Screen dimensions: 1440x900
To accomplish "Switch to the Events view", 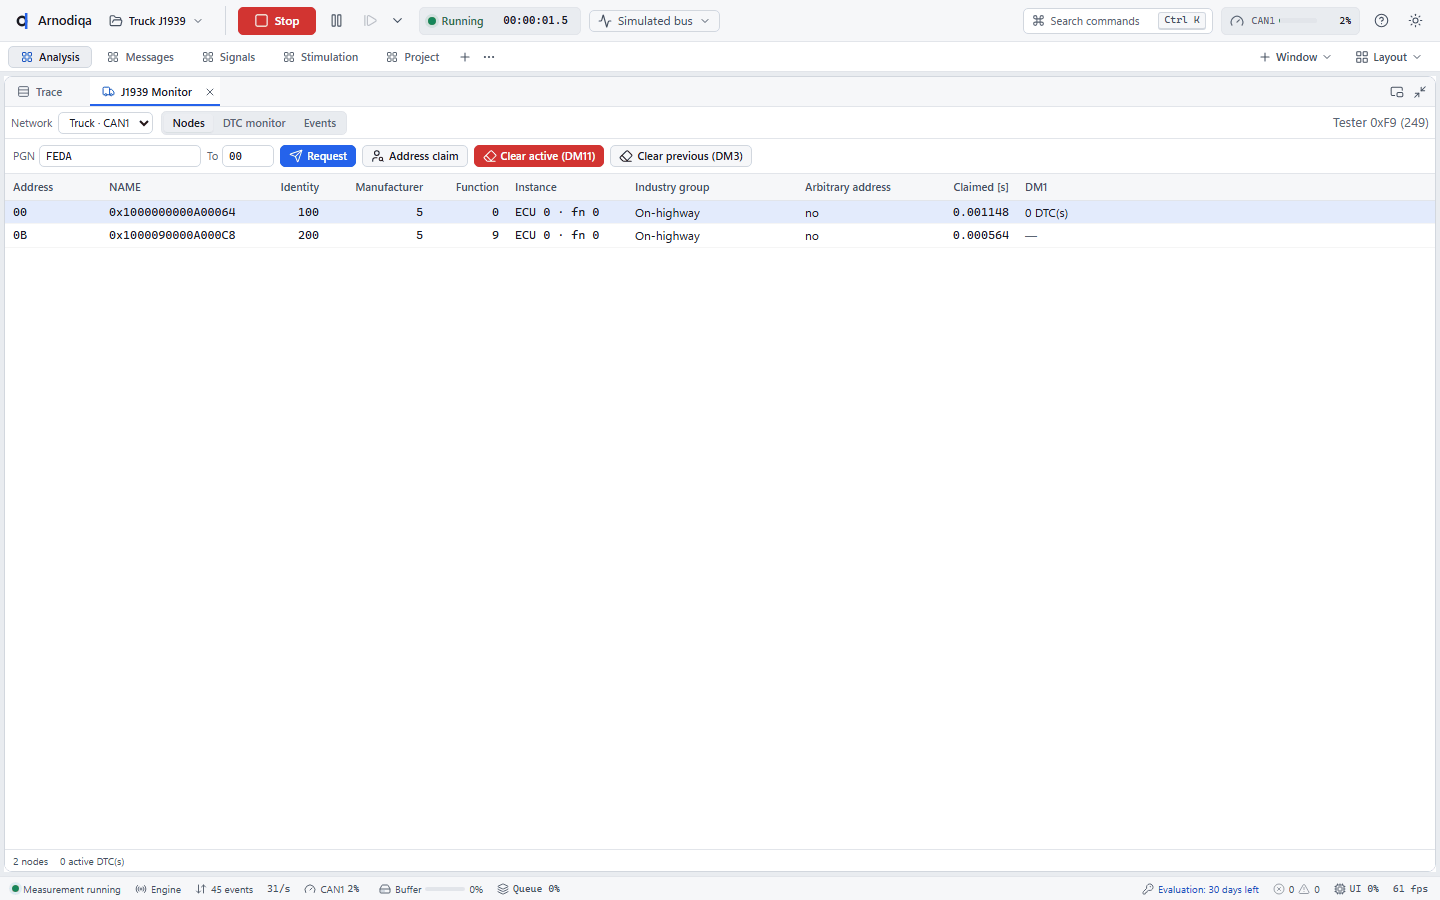I will 320,123.
